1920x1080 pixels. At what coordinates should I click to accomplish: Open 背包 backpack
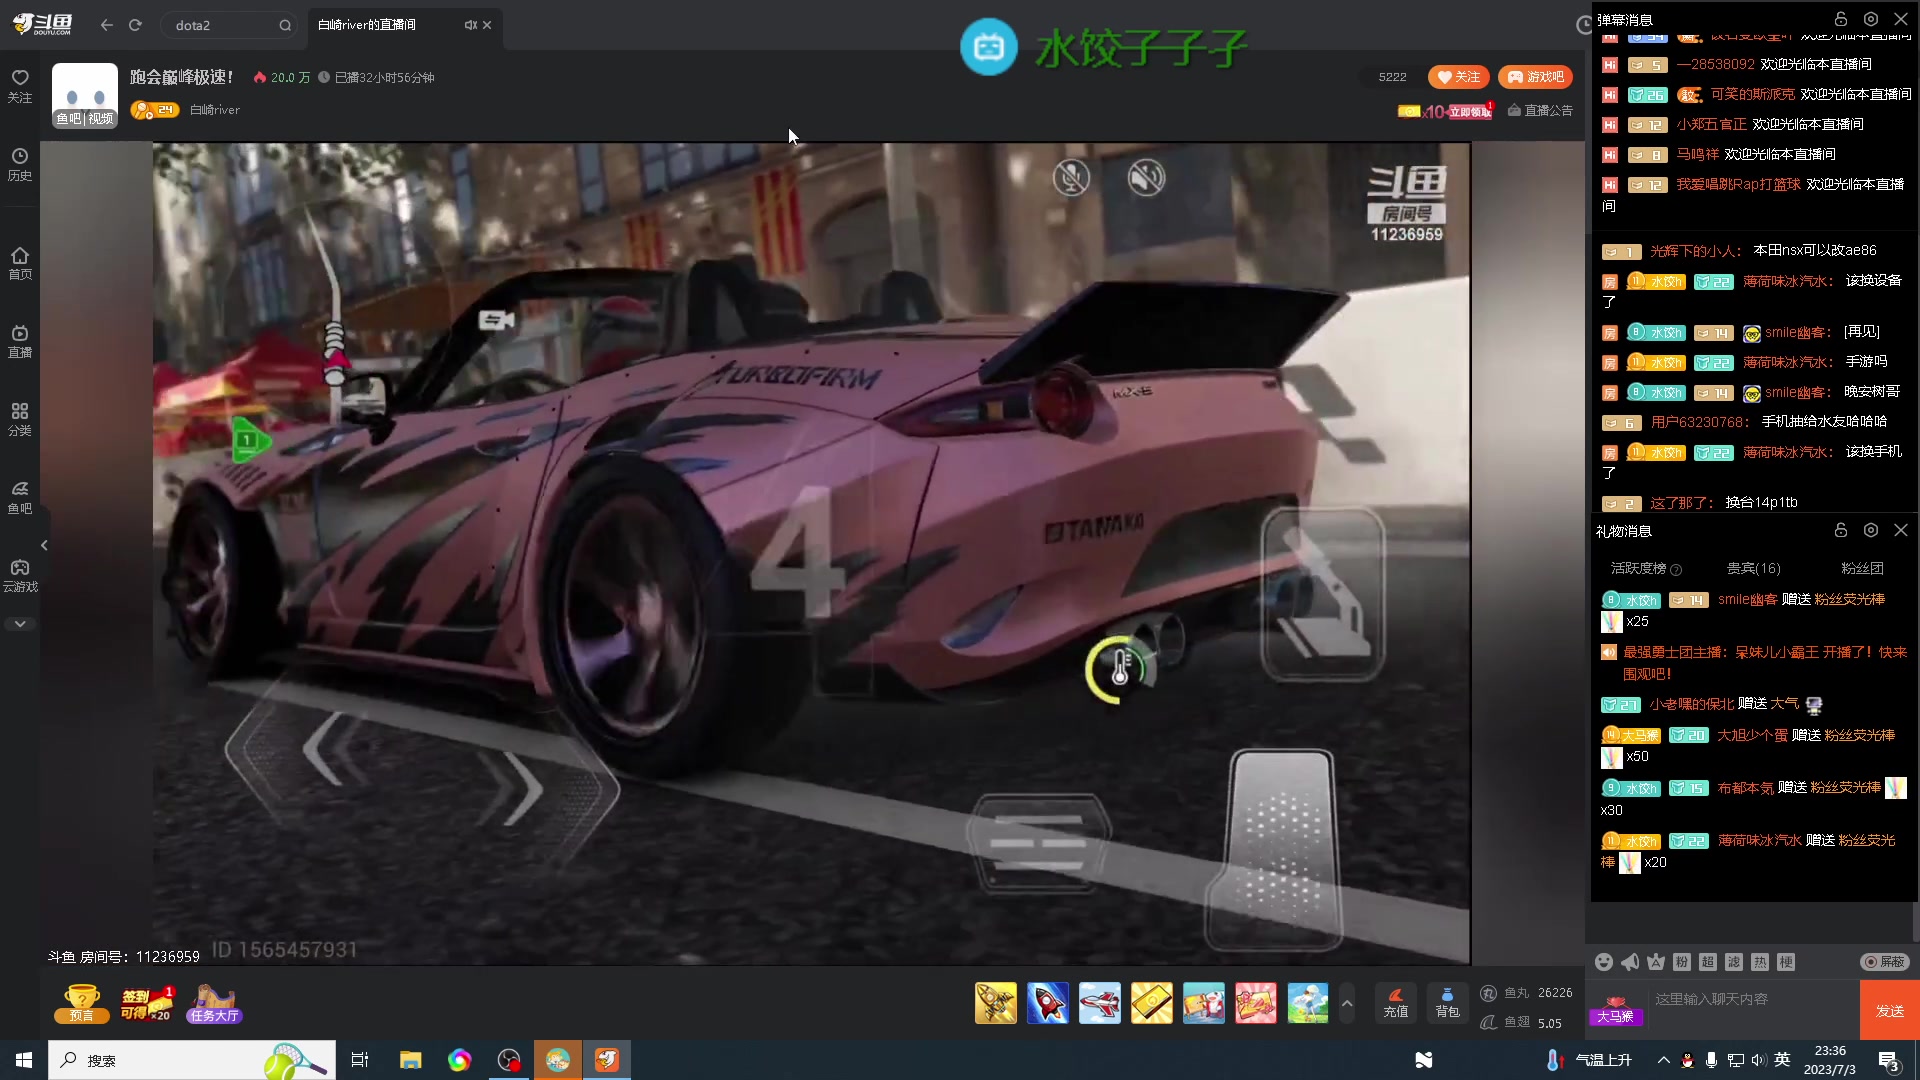(1448, 1002)
